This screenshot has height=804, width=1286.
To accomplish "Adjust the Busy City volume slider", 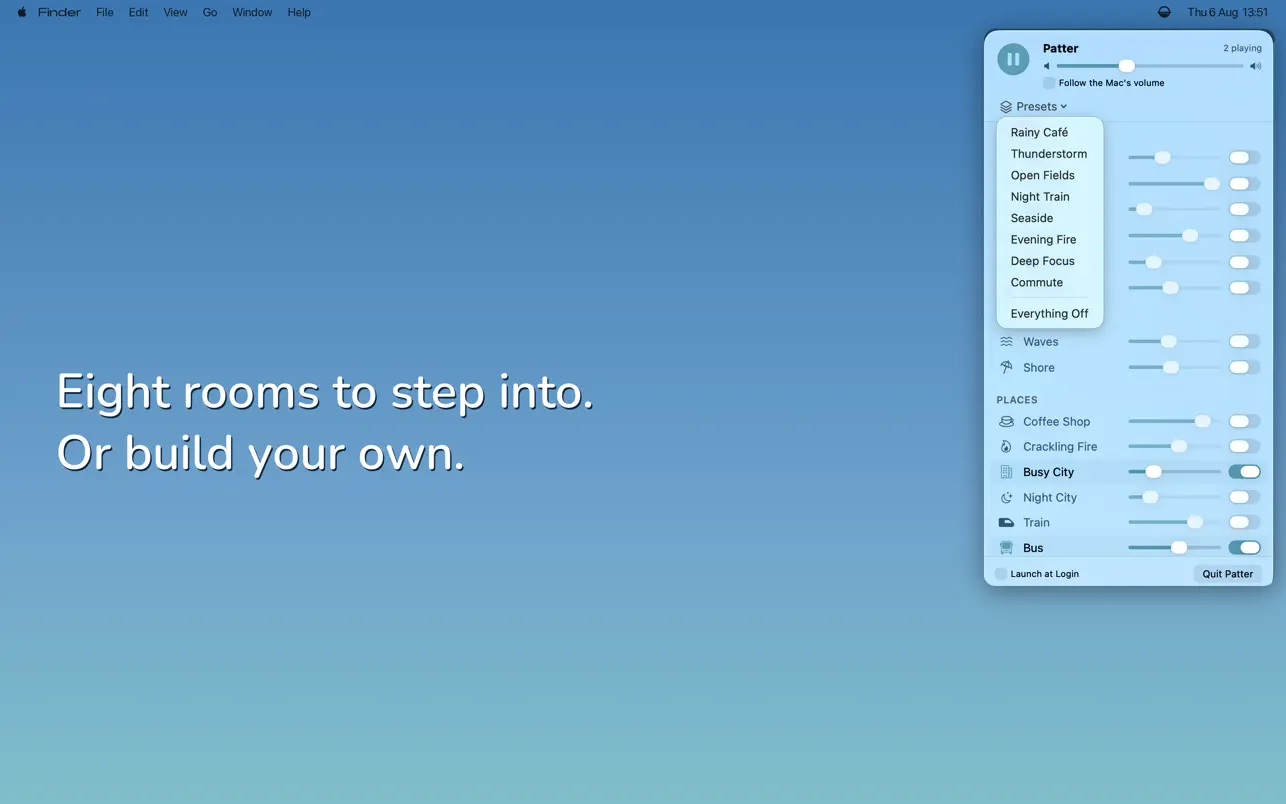I will pos(1174,472).
